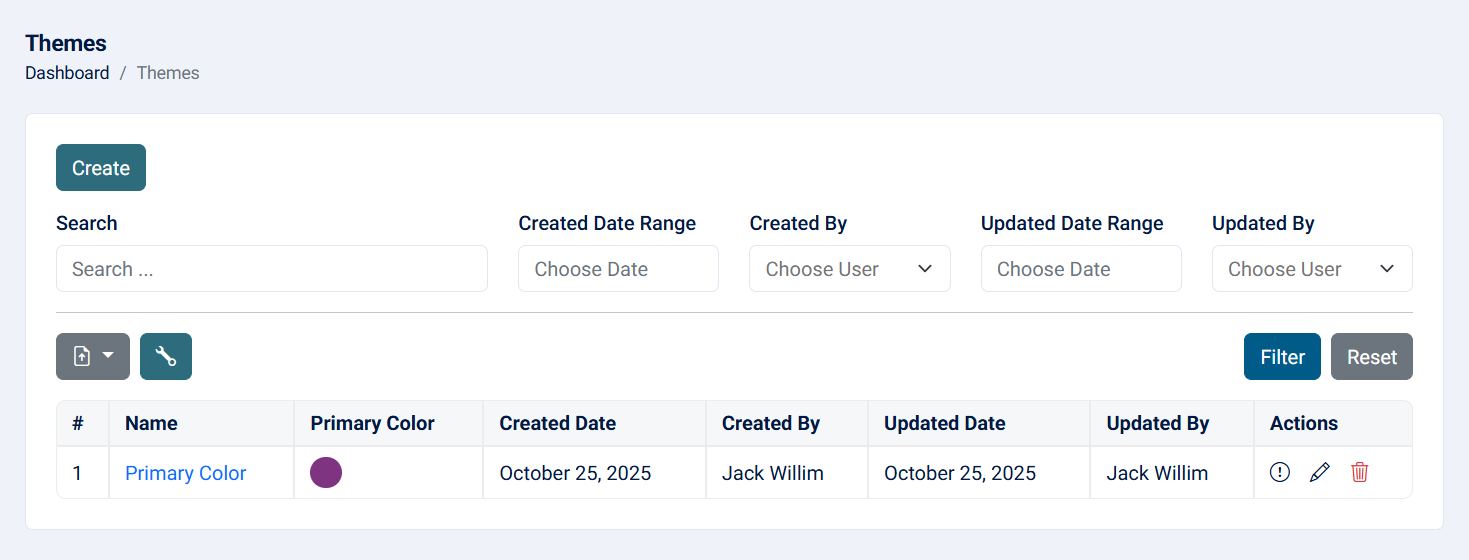Go to Dashboard via the breadcrumb

pyautogui.click(x=67, y=73)
